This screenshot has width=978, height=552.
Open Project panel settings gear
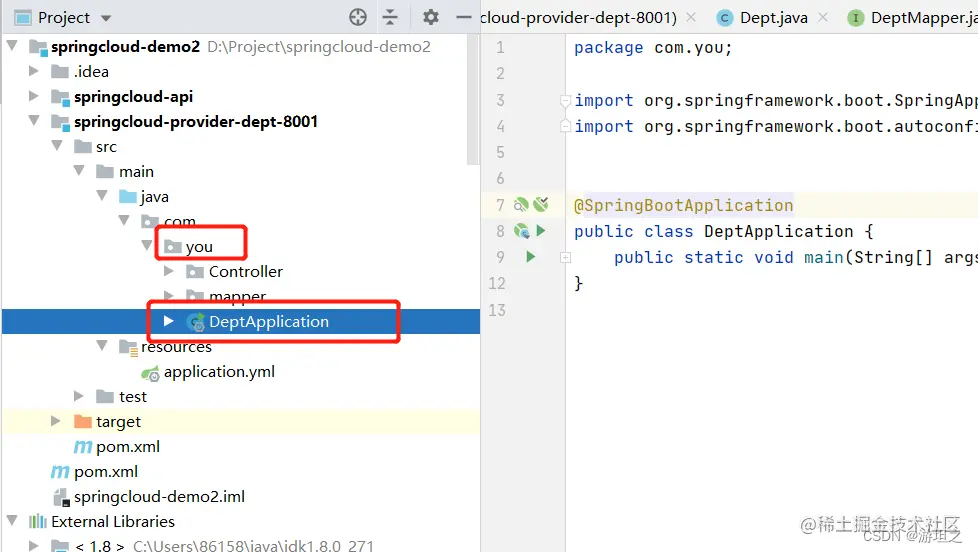click(430, 17)
